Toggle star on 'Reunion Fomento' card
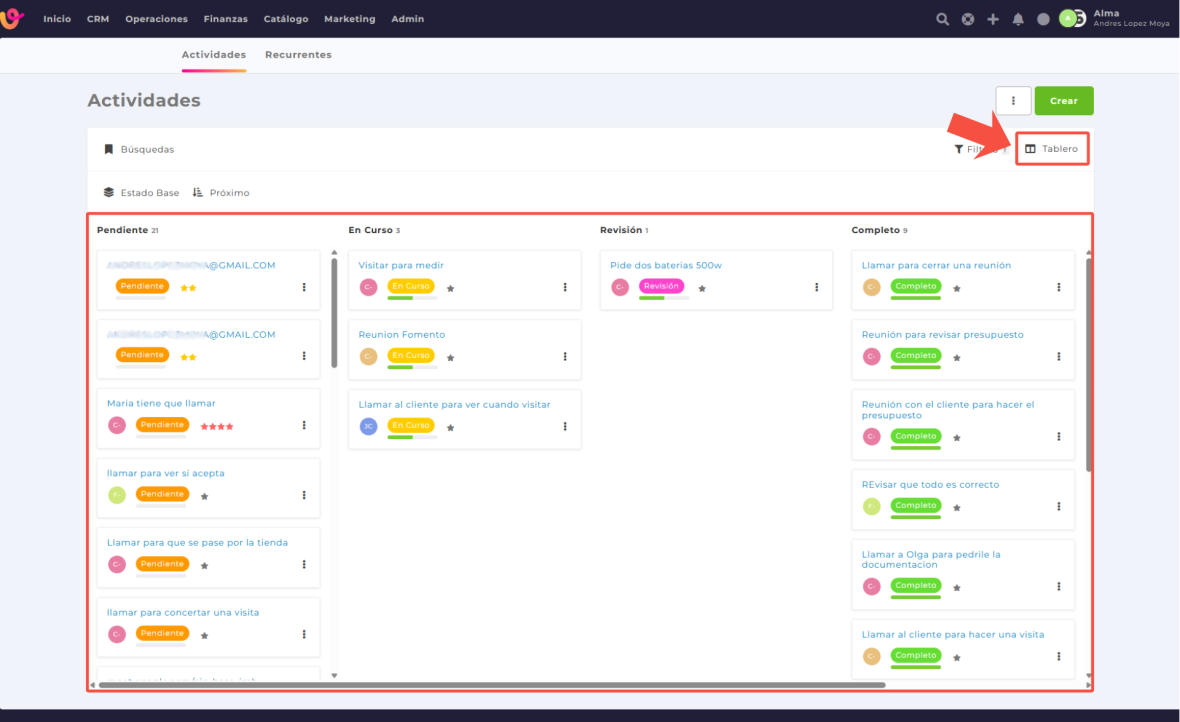The image size is (1180, 722). coord(451,357)
